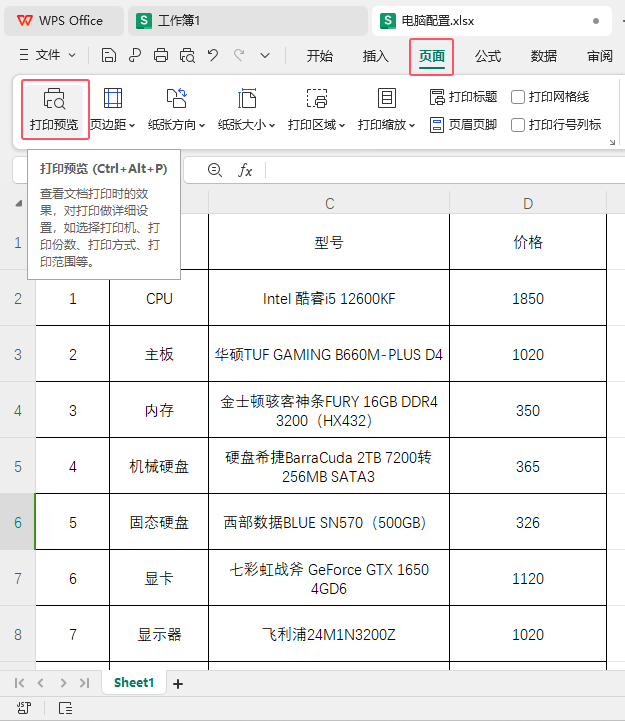Open Print Preview tool
Image resolution: width=625 pixels, height=721 pixels.
55,109
